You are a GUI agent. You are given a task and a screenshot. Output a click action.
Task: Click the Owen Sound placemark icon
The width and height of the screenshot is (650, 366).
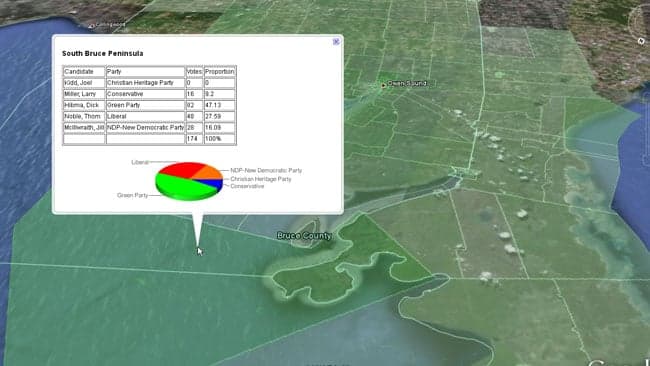(383, 85)
